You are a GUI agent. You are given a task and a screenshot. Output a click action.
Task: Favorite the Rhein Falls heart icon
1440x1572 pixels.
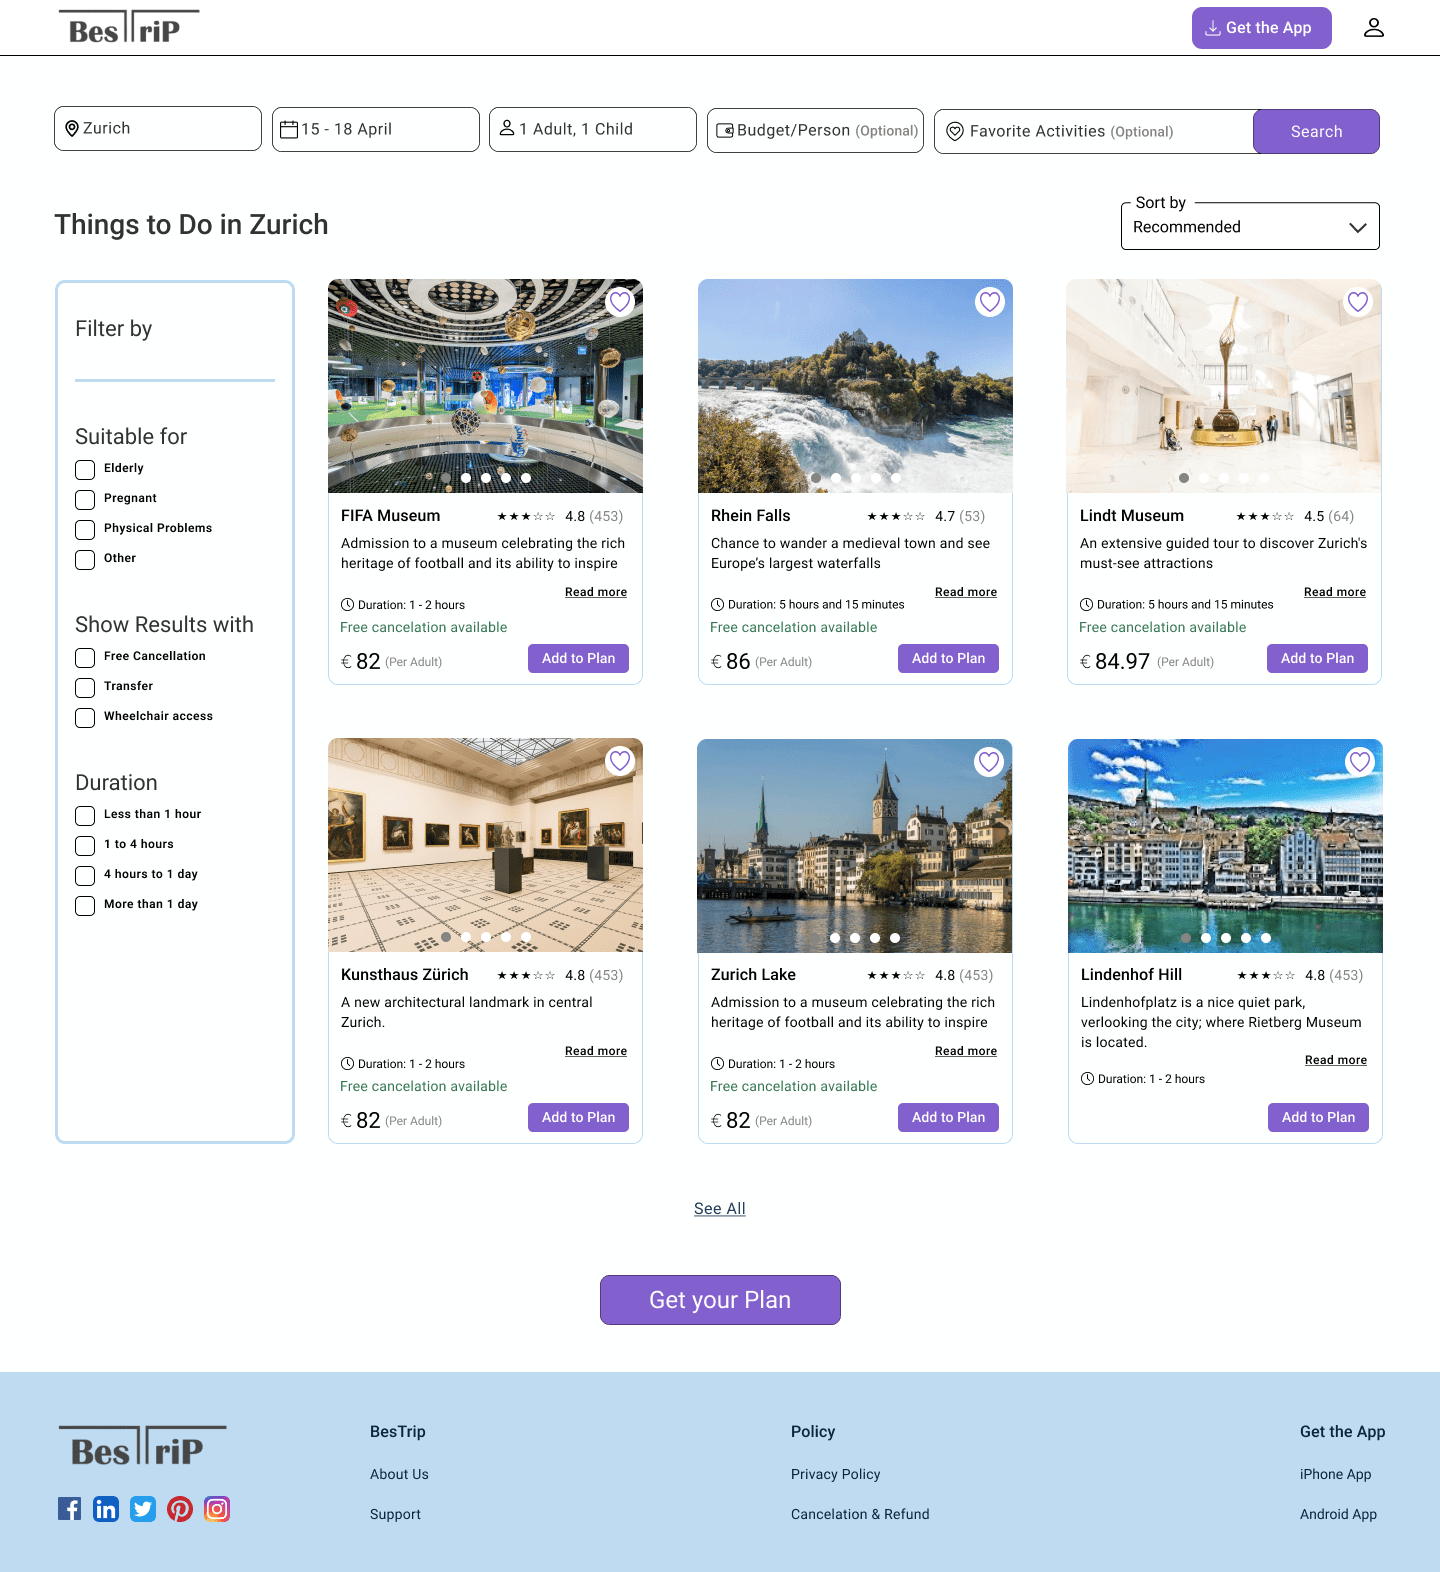[x=990, y=302]
